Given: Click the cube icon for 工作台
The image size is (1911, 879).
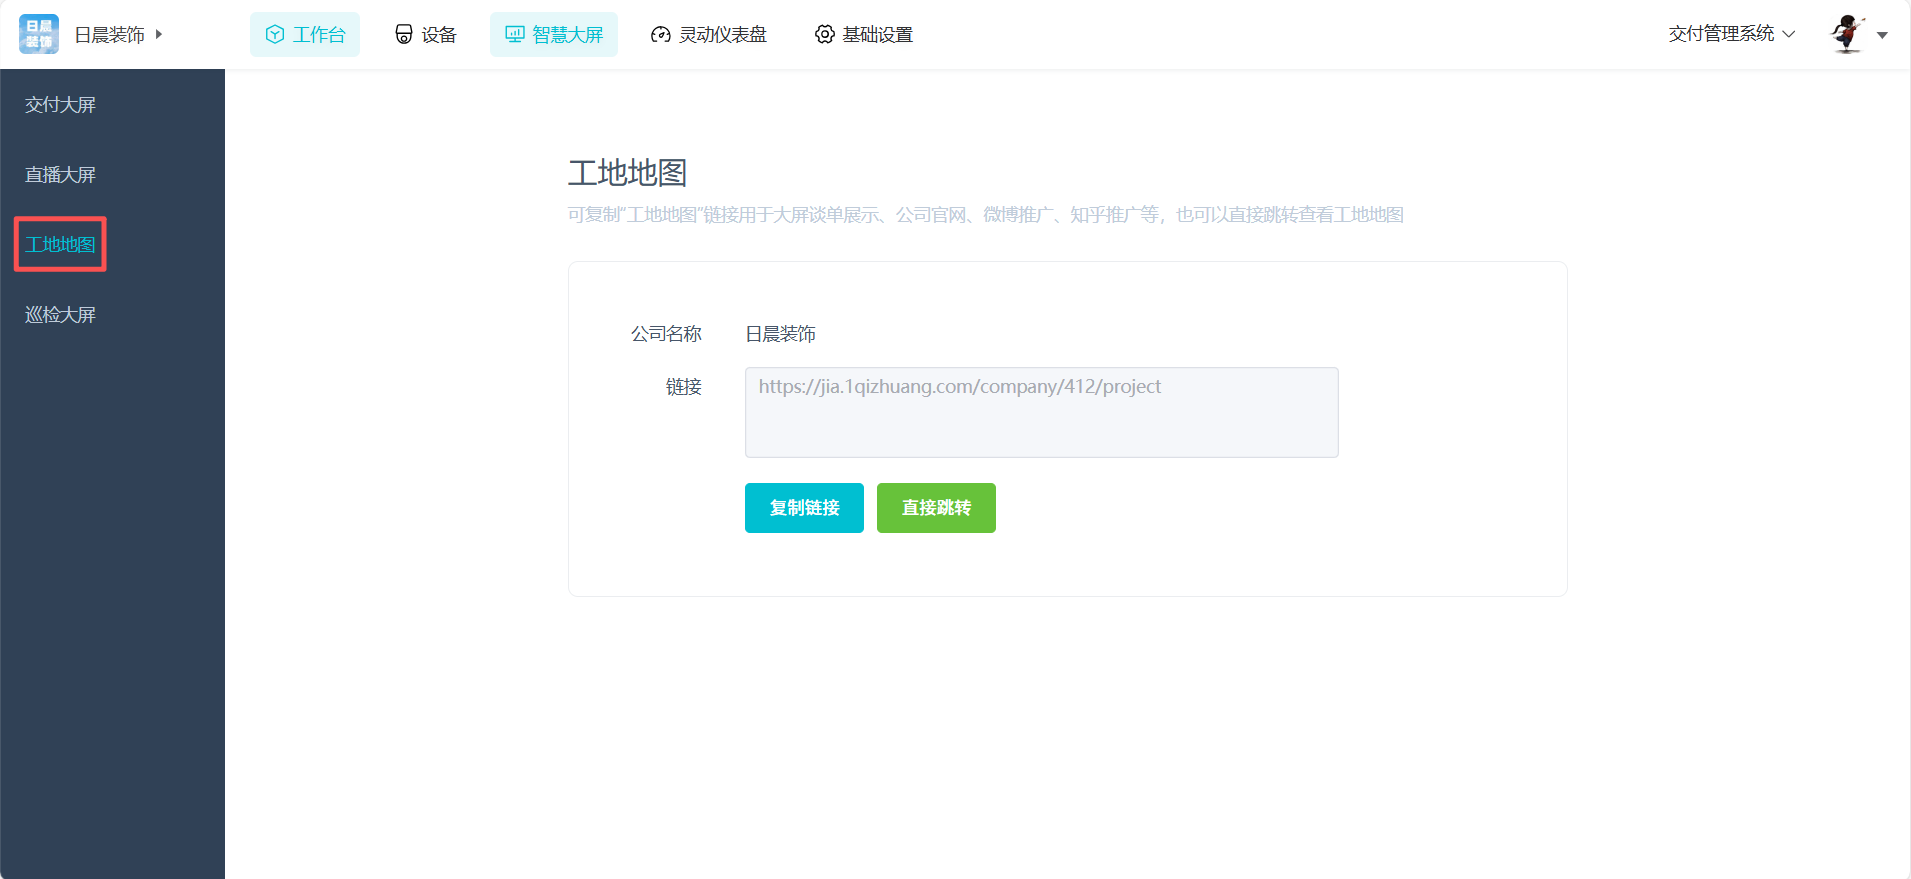Looking at the screenshot, I should click(275, 35).
